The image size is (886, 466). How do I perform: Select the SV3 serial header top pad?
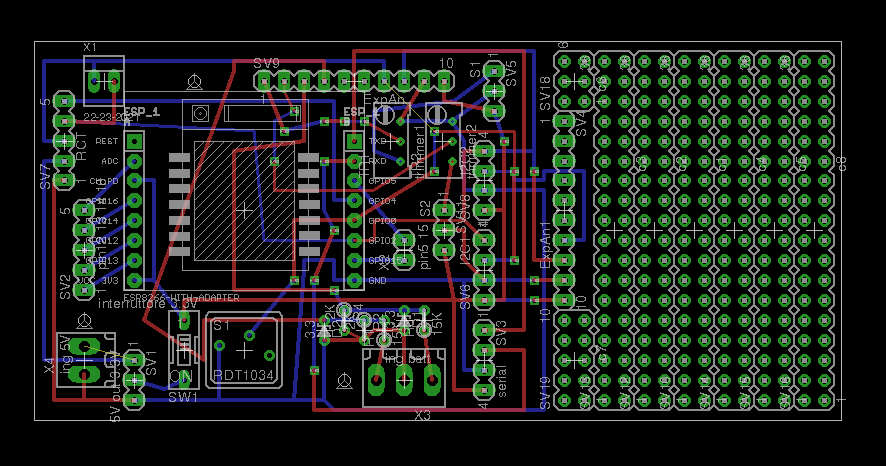pyautogui.click(x=484, y=330)
